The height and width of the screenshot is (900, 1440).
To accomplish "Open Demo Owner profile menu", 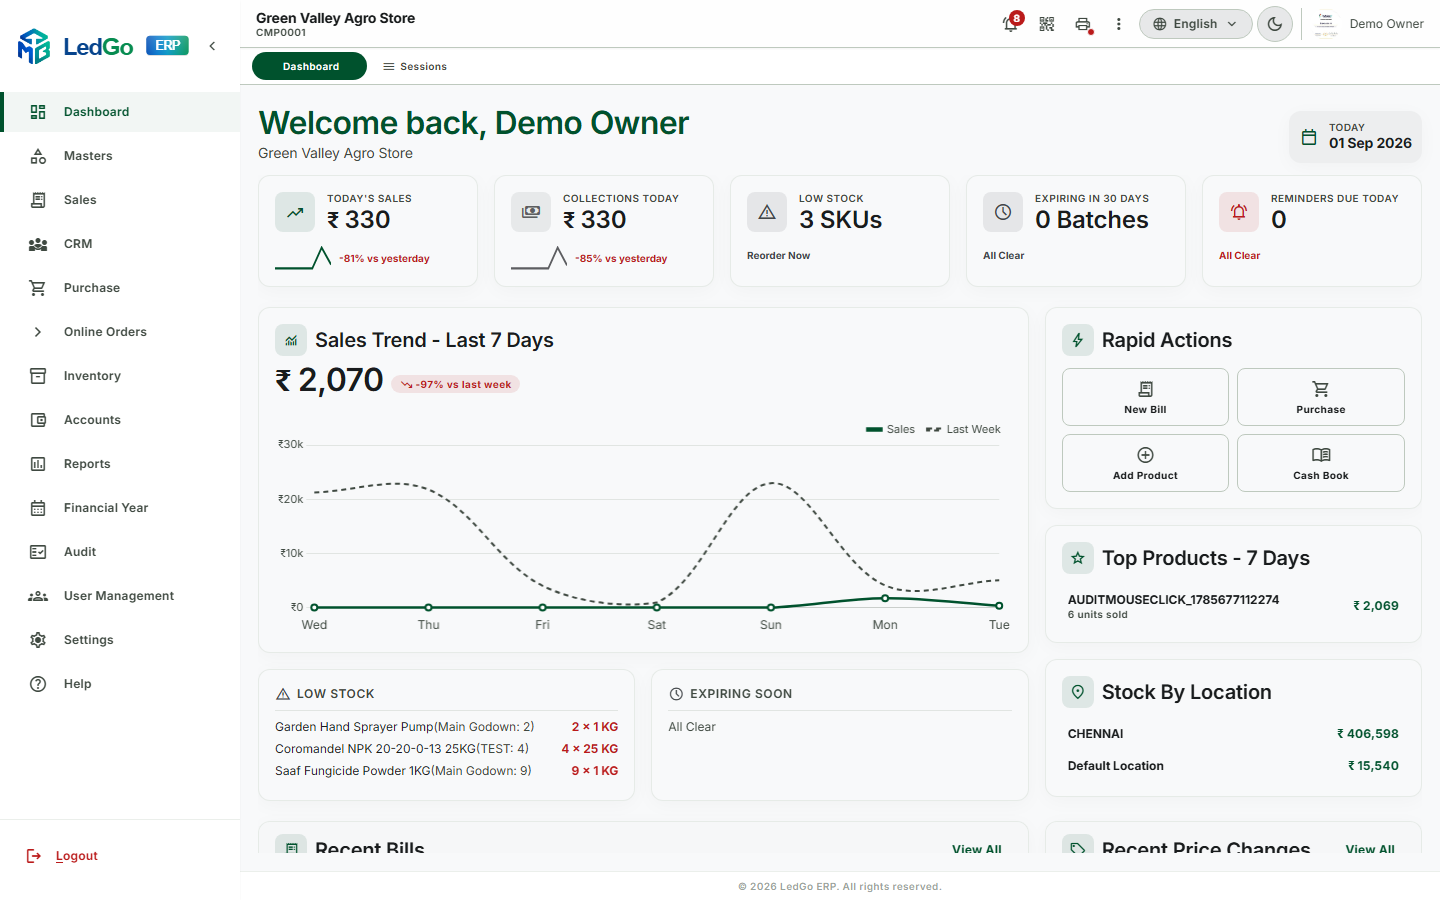I will pos(1368,24).
